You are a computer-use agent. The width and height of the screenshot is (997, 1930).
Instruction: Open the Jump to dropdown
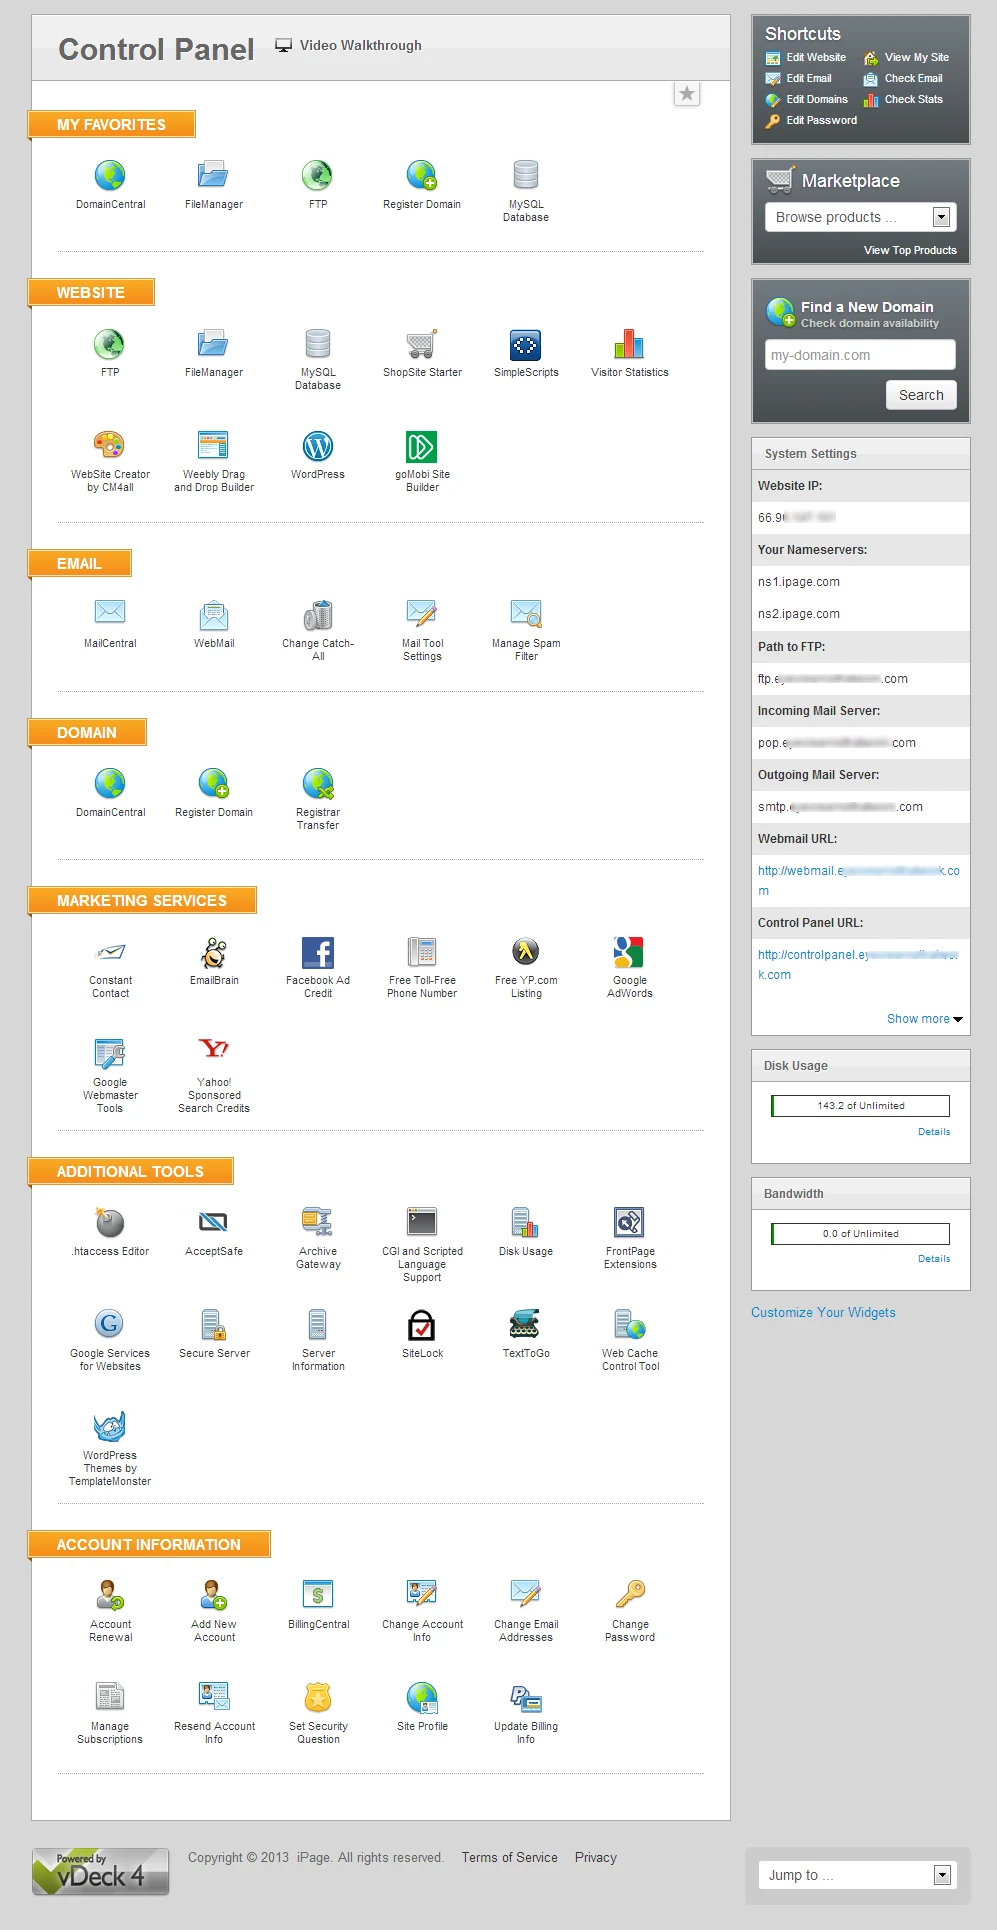(857, 1875)
